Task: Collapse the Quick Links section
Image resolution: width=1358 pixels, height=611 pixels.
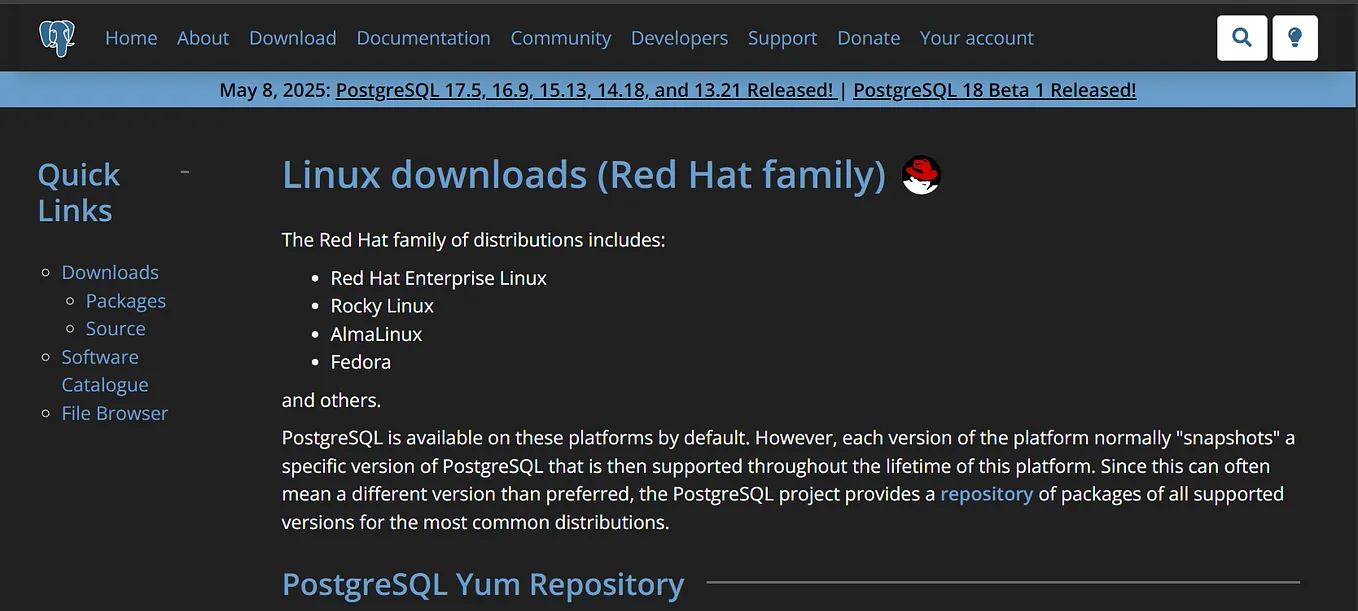Action: (184, 171)
